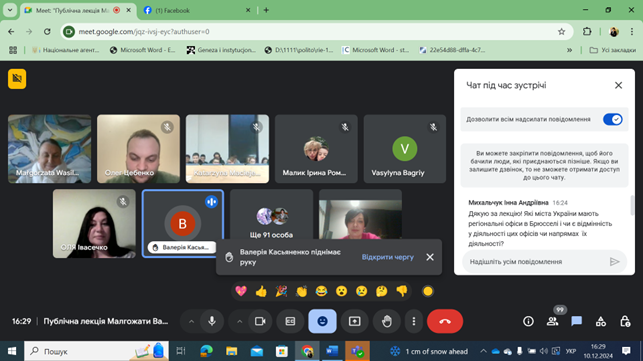Viewport: 643px width, 361px height.
Task: Open more options three-dot menu
Action: [x=414, y=321]
